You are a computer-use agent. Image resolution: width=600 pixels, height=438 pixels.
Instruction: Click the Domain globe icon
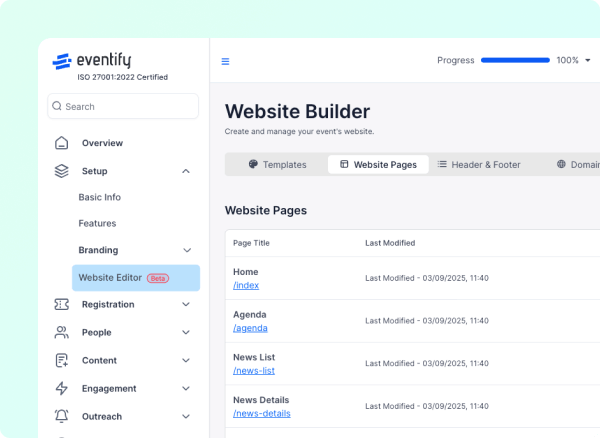pyautogui.click(x=561, y=164)
